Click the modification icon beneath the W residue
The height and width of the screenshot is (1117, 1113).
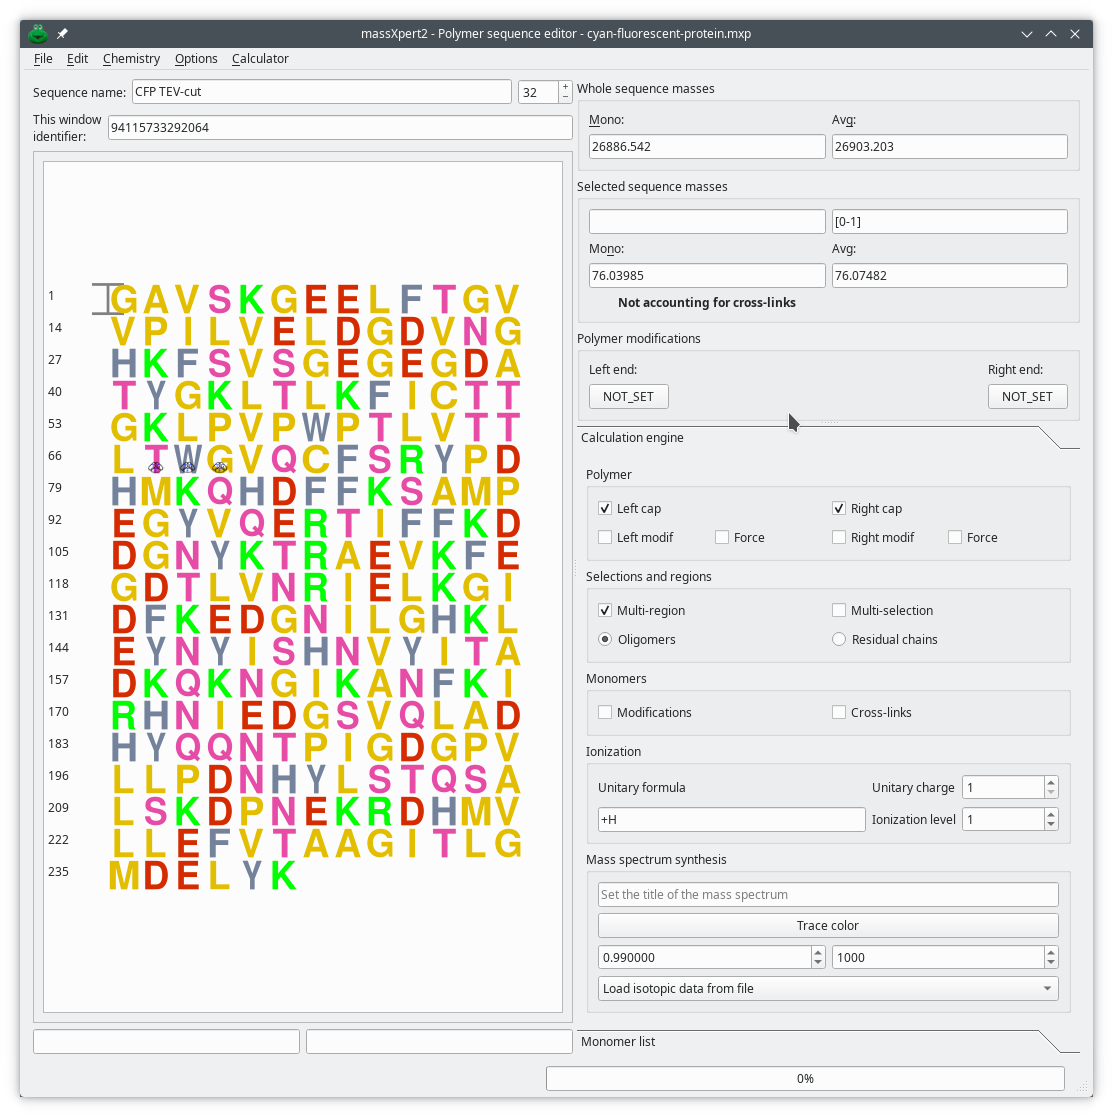(x=187, y=466)
